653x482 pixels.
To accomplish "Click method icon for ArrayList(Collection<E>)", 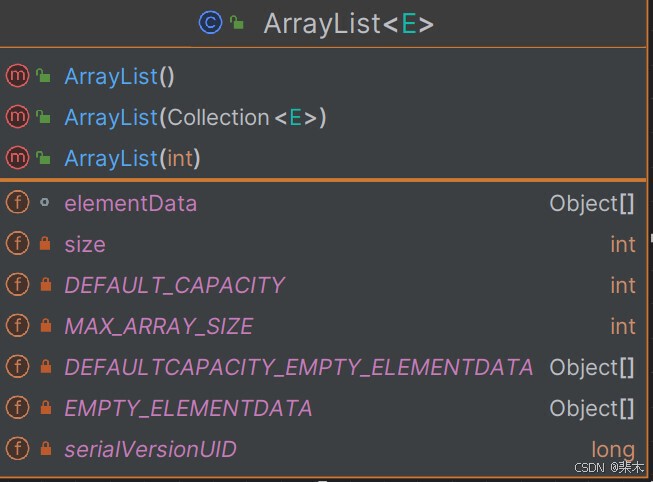I will pos(17,117).
